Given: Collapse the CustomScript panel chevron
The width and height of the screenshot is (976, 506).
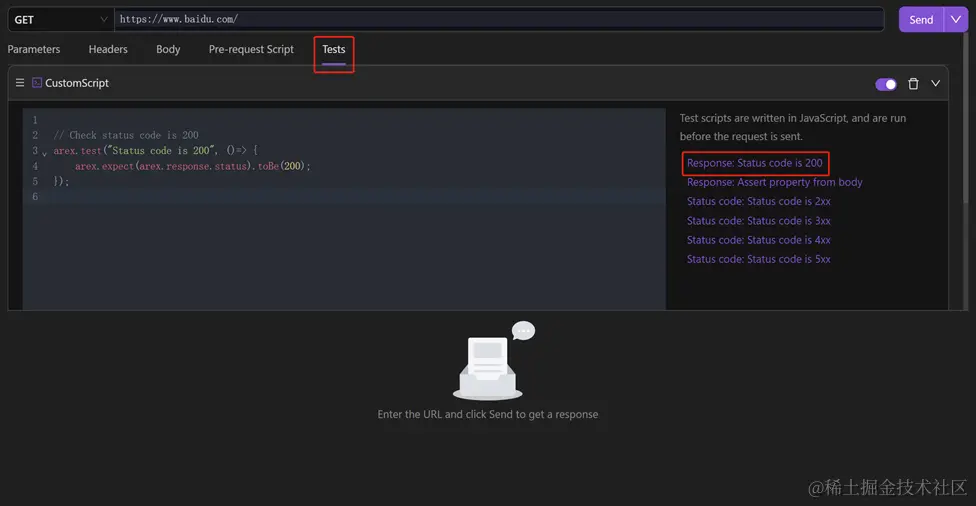Looking at the screenshot, I should click(x=936, y=83).
